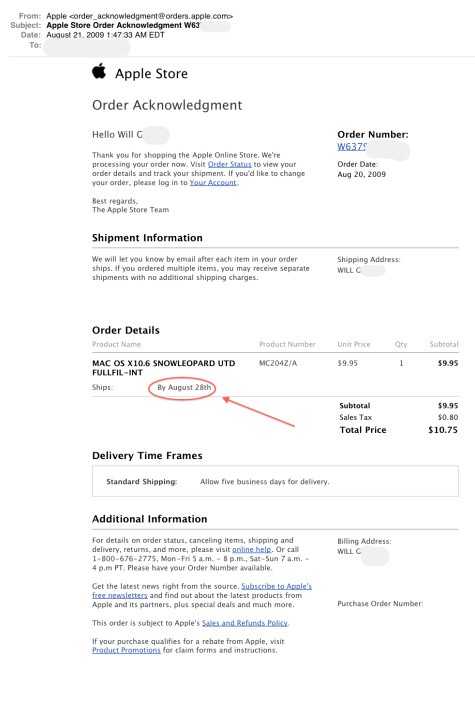Click the Mac OS X10.6 Snowleopard product name
The width and height of the screenshot is (475, 702).
tap(163, 368)
